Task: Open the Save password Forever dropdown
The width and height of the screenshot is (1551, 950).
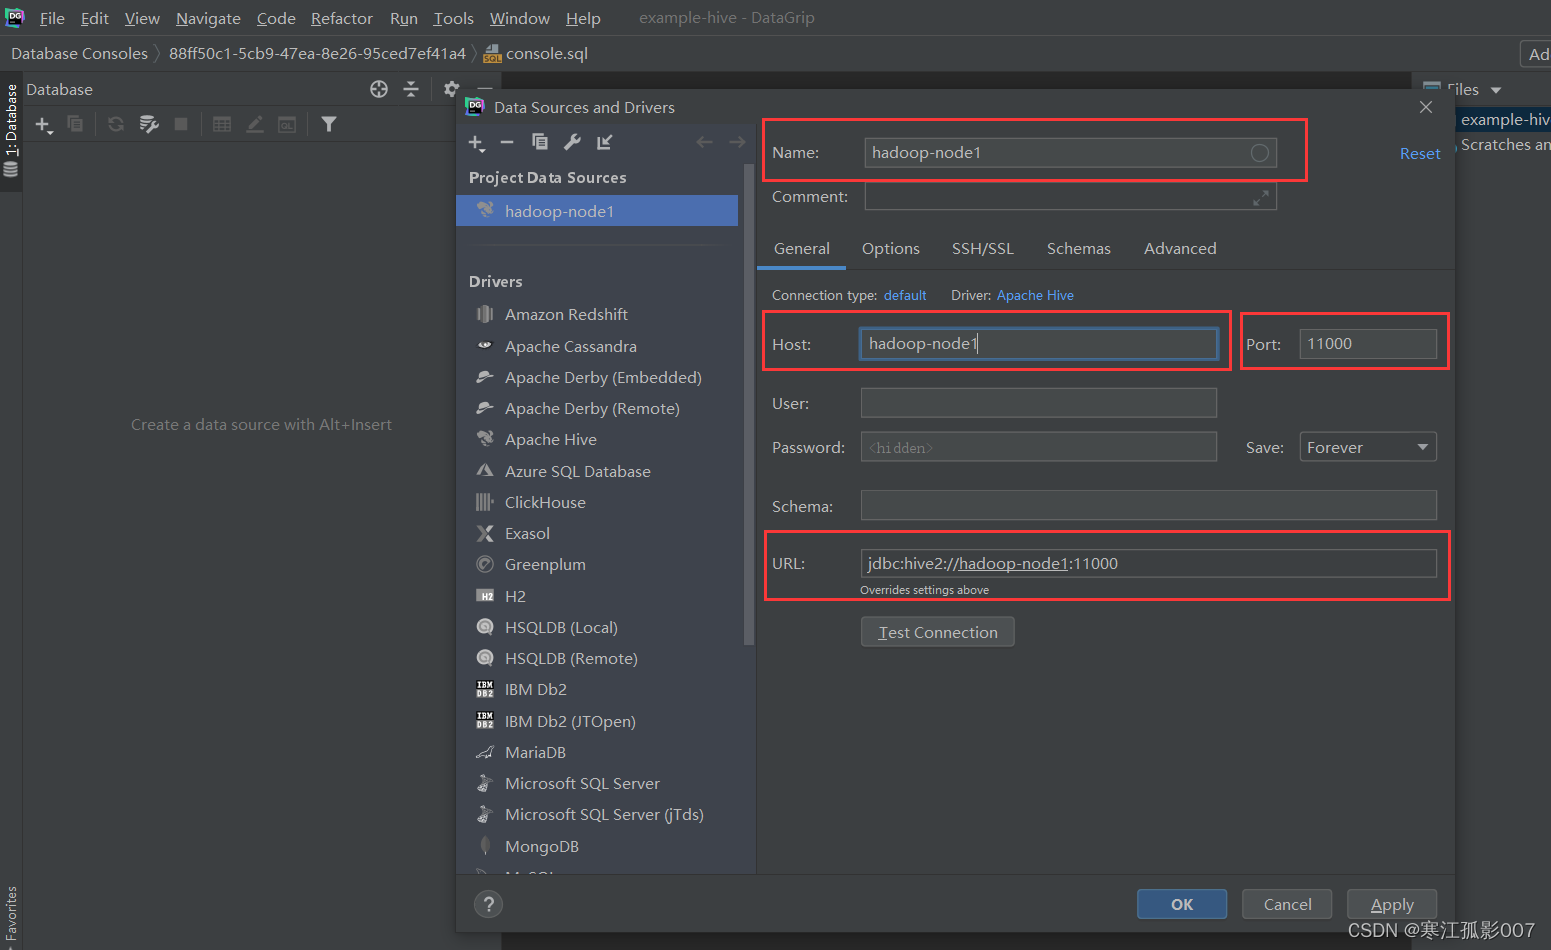Action: pyautogui.click(x=1367, y=447)
